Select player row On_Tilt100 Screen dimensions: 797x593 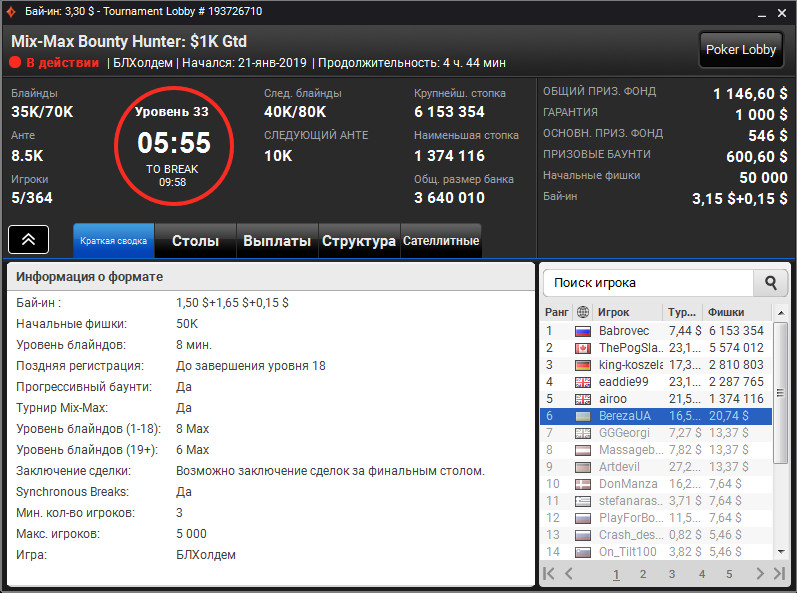[x=656, y=552]
